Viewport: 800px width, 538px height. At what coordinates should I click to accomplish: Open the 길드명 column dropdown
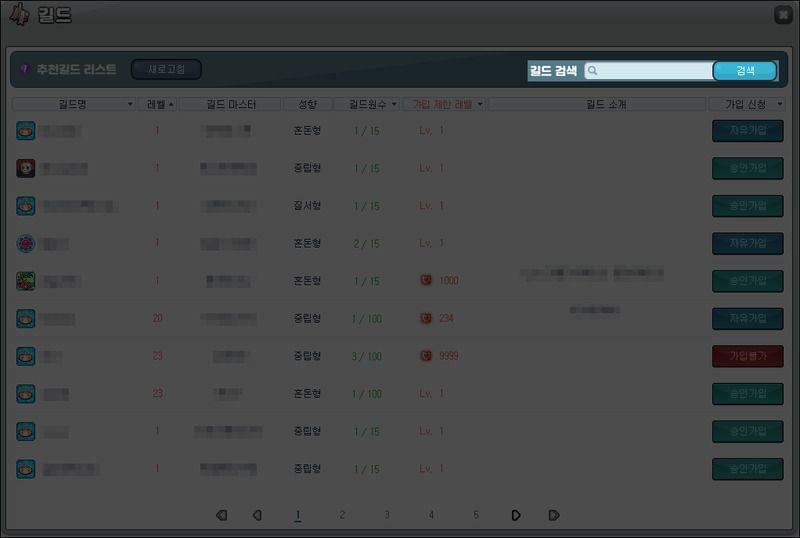click(x=130, y=104)
